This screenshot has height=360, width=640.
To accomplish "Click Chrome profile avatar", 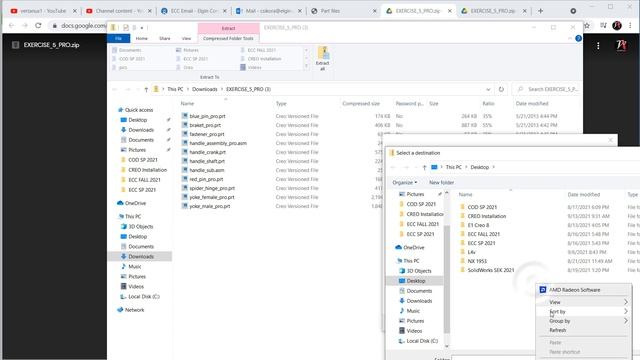I will tap(617, 25).
